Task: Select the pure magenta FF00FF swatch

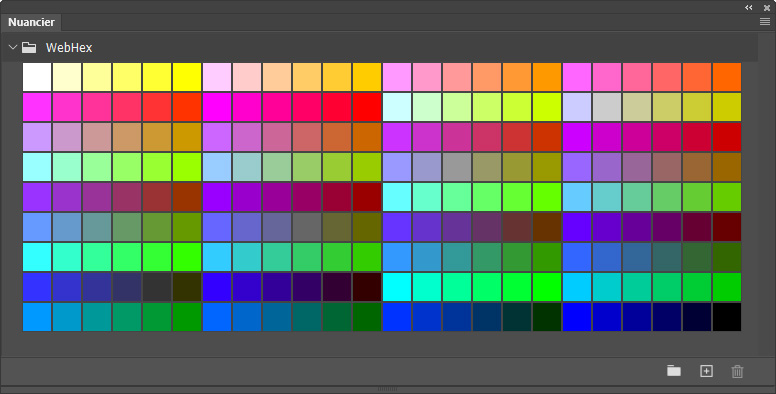Action: [217, 107]
